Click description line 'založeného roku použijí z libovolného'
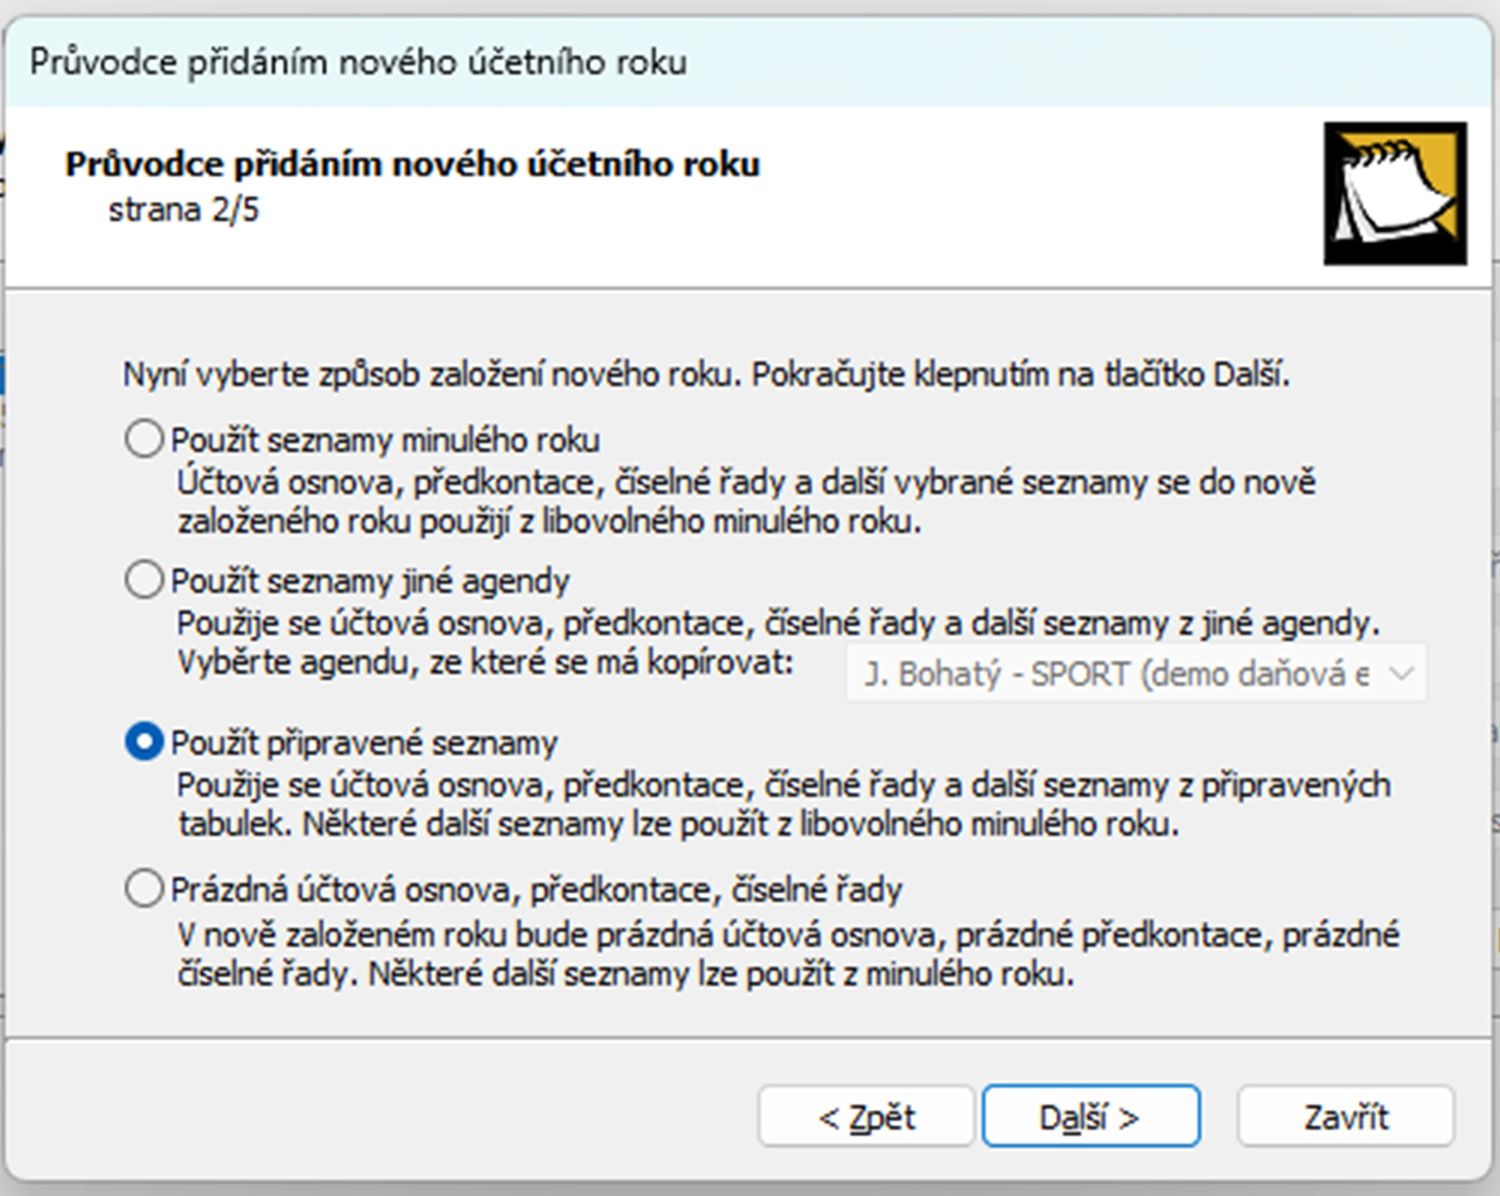Image resolution: width=1500 pixels, height=1196 pixels. [x=549, y=522]
